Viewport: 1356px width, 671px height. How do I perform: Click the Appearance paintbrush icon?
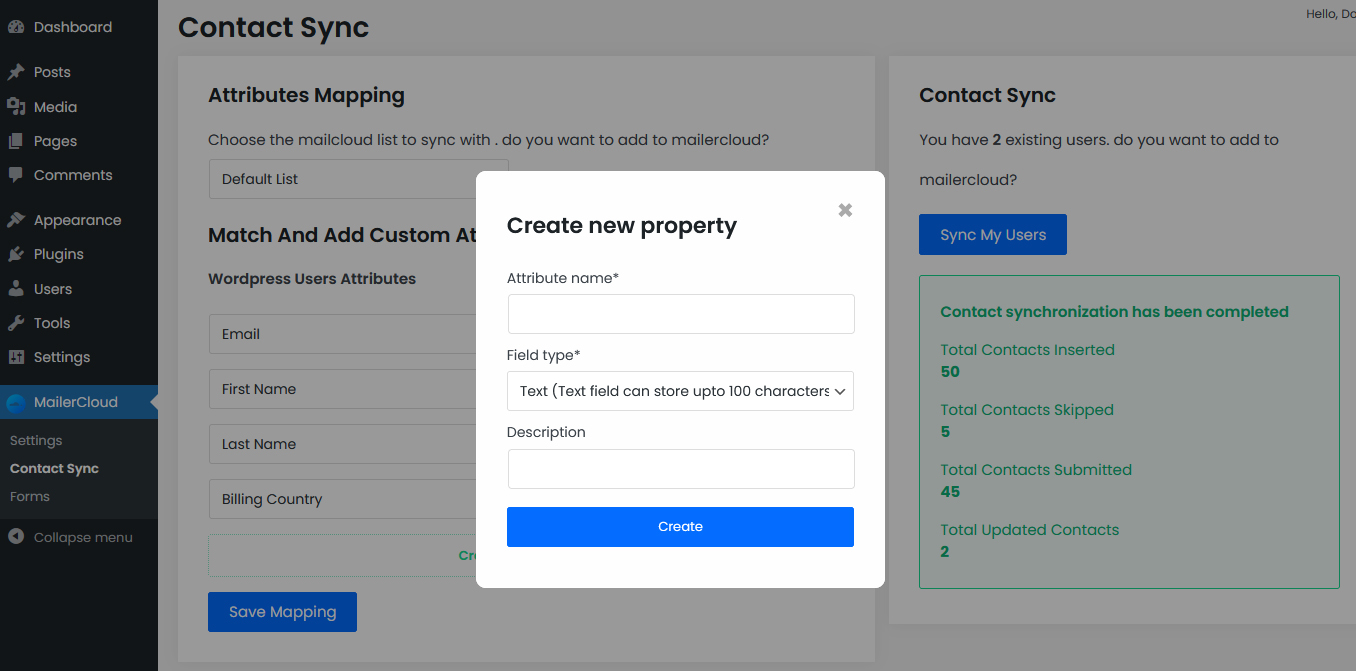pos(16,220)
